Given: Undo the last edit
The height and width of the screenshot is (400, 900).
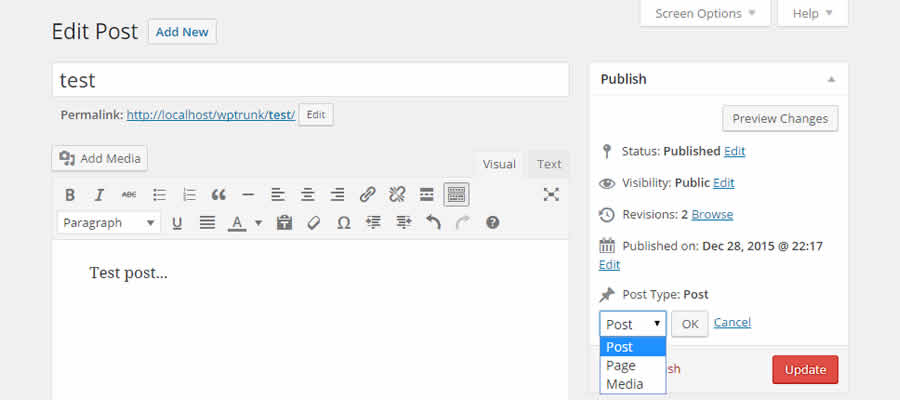Looking at the screenshot, I should (433, 223).
